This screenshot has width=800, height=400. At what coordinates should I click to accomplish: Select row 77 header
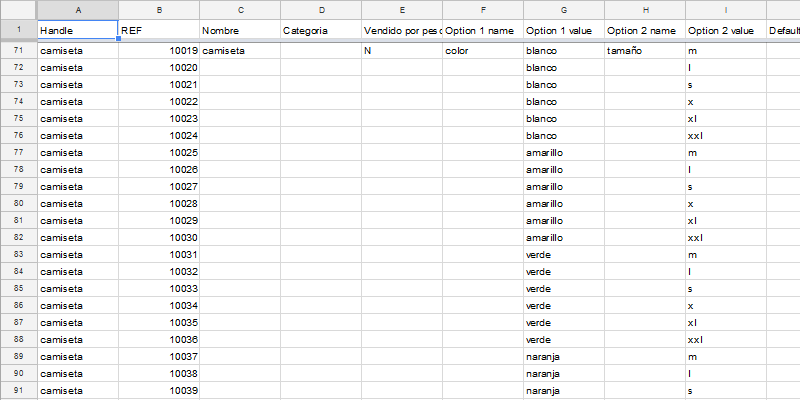[19, 153]
